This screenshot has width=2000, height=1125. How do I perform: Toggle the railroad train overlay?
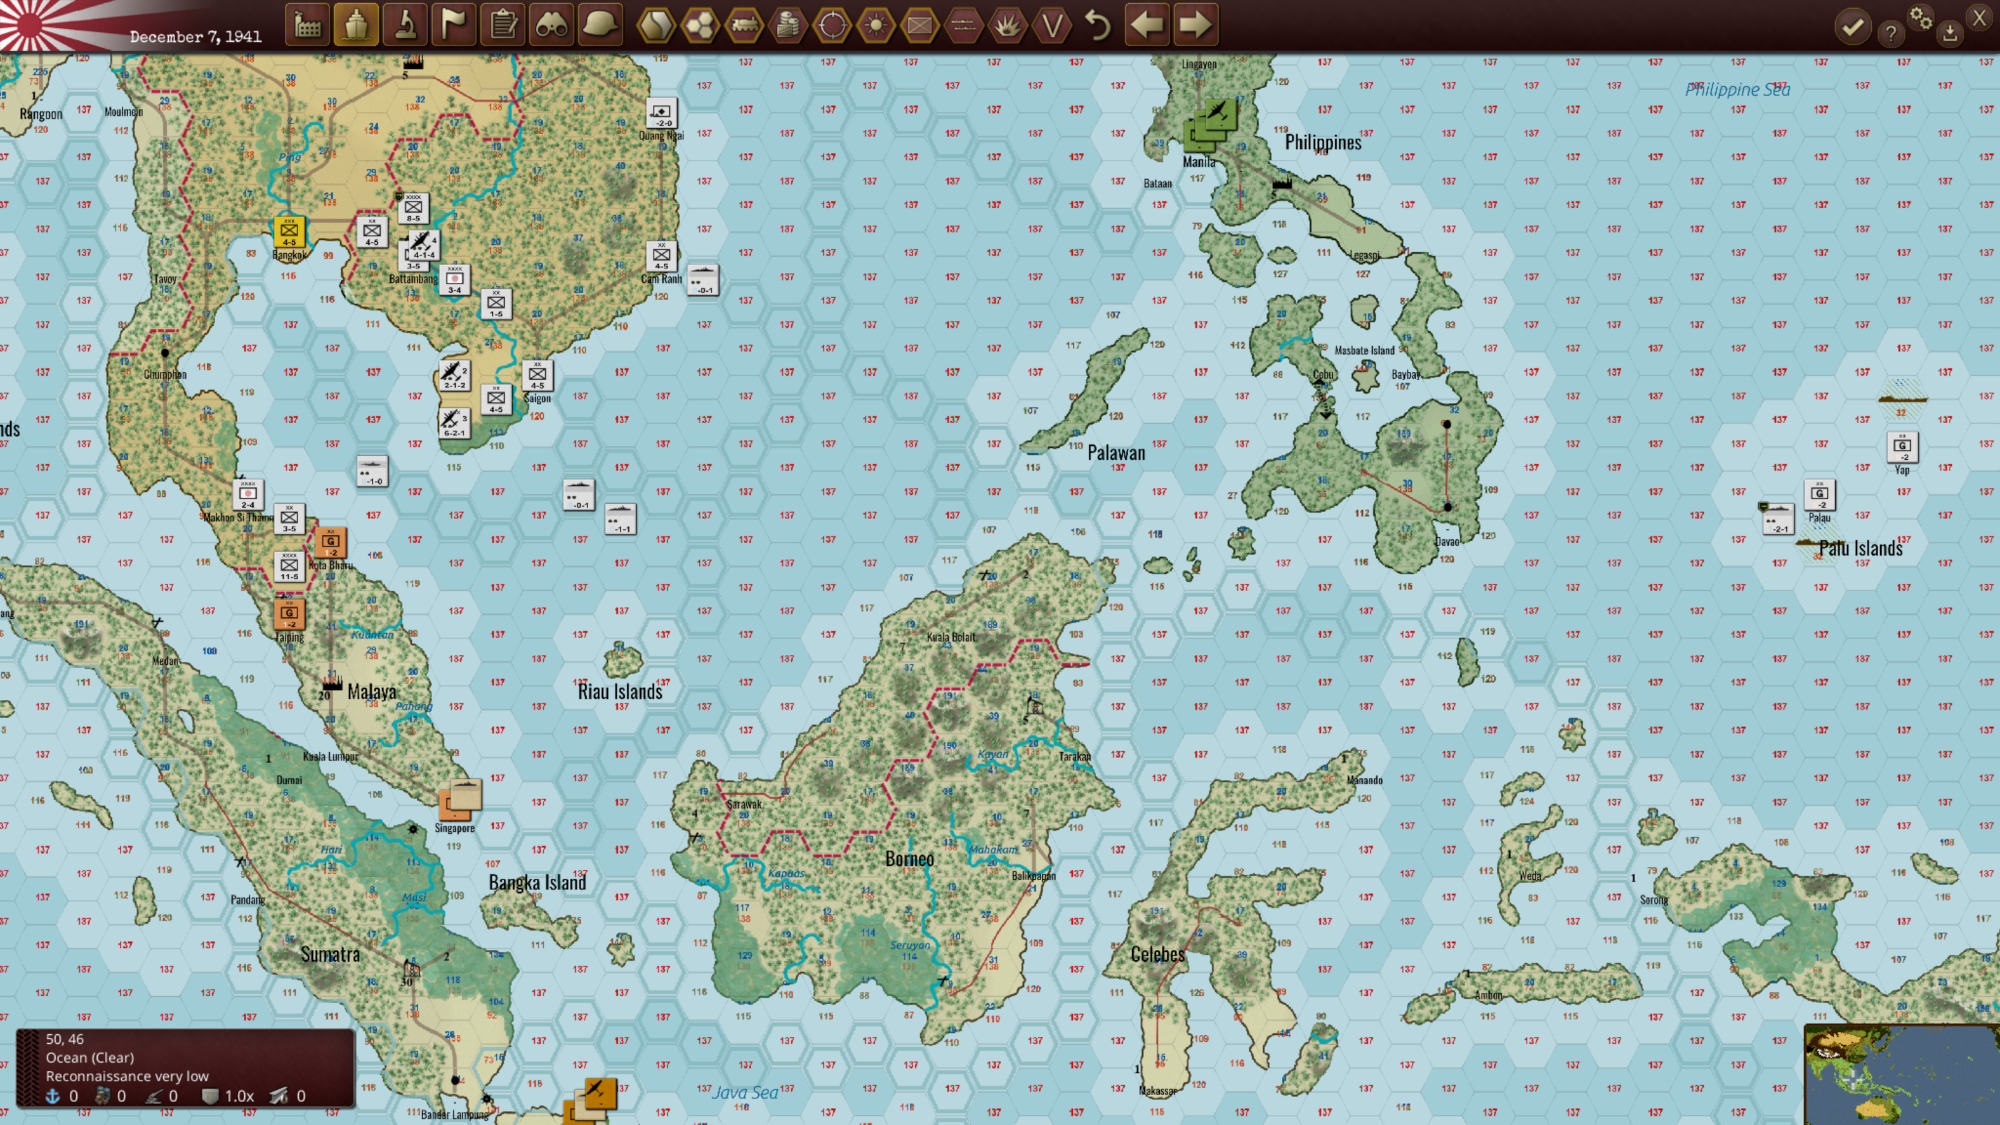[x=744, y=25]
